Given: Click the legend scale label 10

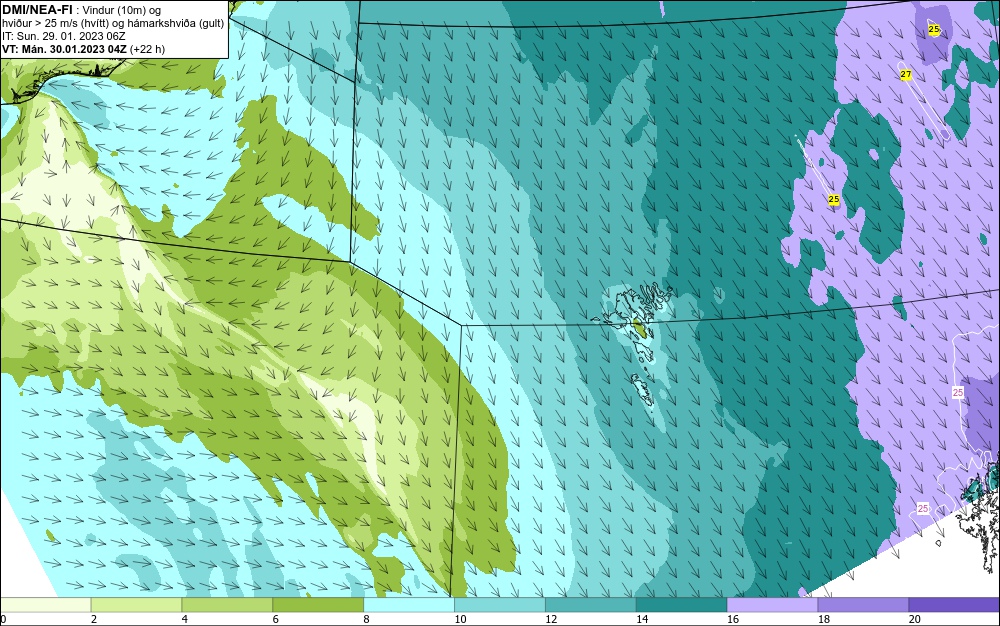Looking at the screenshot, I should (x=460, y=619).
